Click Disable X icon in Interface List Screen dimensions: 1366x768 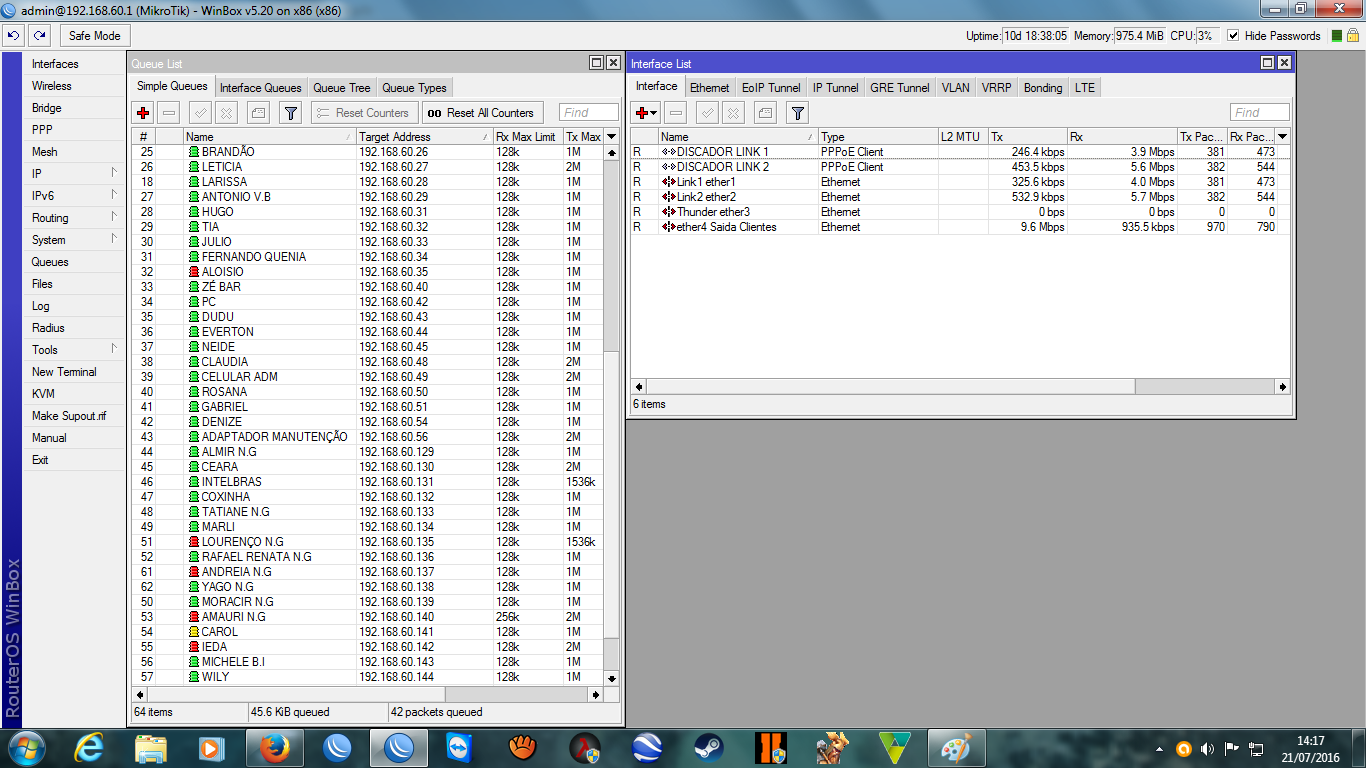tap(734, 113)
